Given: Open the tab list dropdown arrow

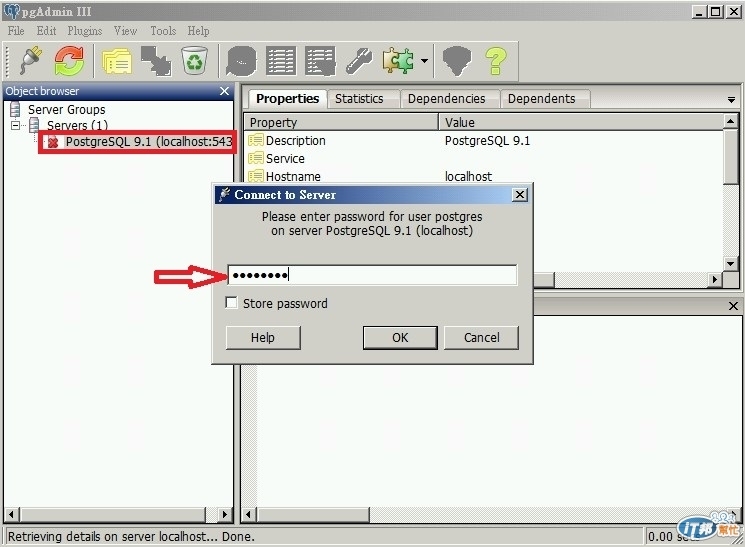Looking at the screenshot, I should tap(731, 100).
